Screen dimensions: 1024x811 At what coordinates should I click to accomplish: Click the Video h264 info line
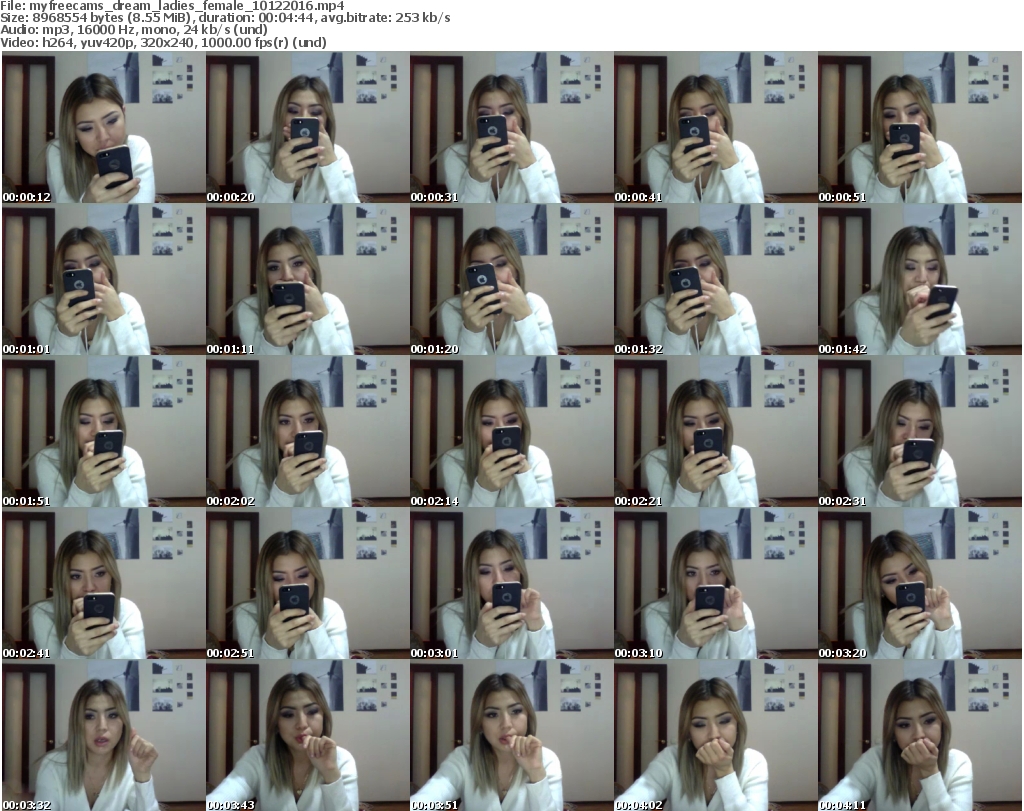pos(163,42)
